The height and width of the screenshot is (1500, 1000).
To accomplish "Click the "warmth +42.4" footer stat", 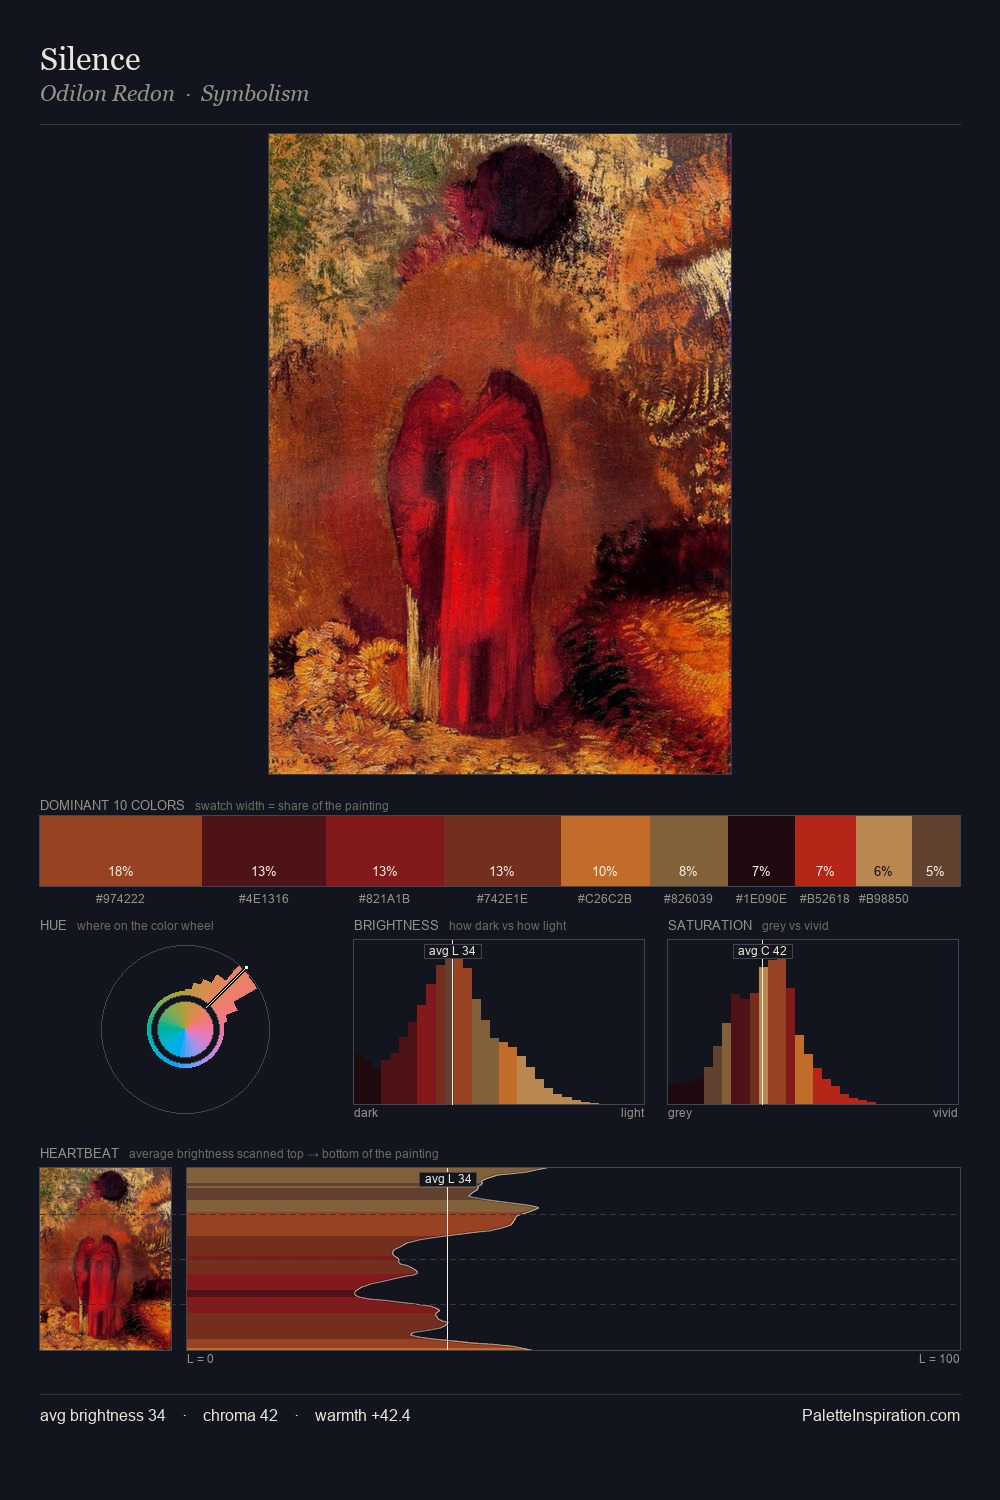I will click(x=362, y=1416).
